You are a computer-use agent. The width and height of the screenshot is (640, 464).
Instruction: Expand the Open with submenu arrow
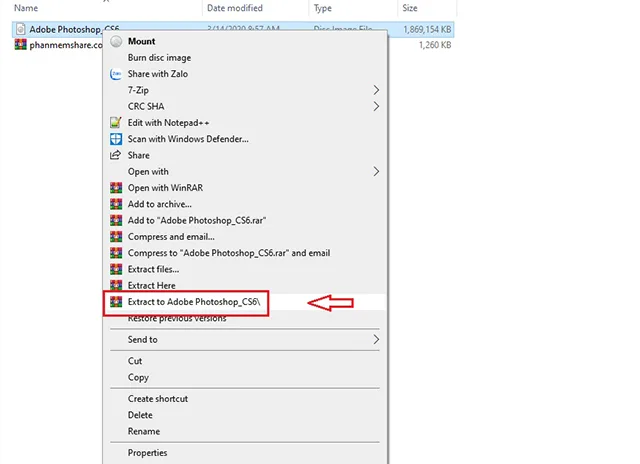tap(376, 171)
